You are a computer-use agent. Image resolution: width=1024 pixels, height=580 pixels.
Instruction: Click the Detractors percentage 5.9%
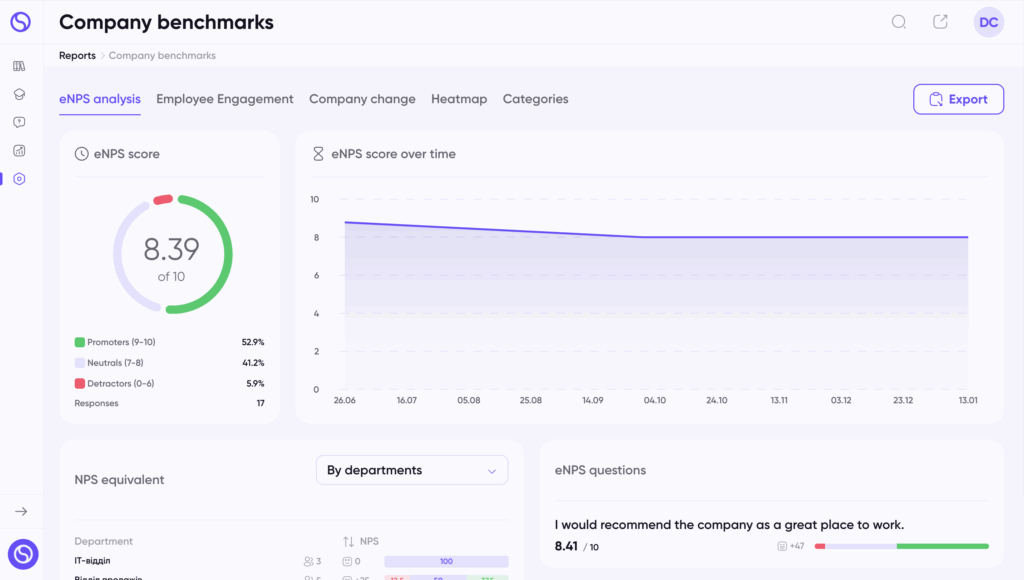(255, 383)
